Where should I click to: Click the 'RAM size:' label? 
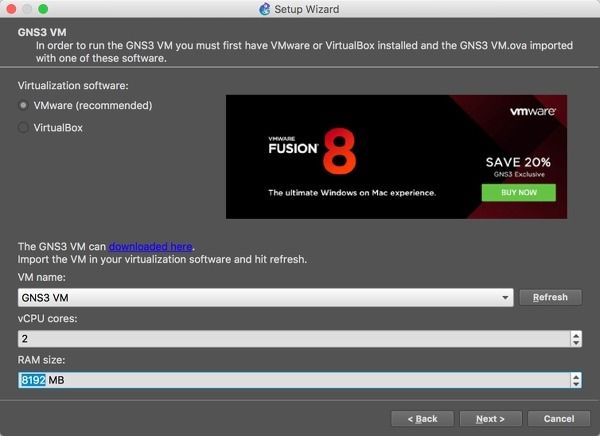pyautogui.click(x=41, y=360)
